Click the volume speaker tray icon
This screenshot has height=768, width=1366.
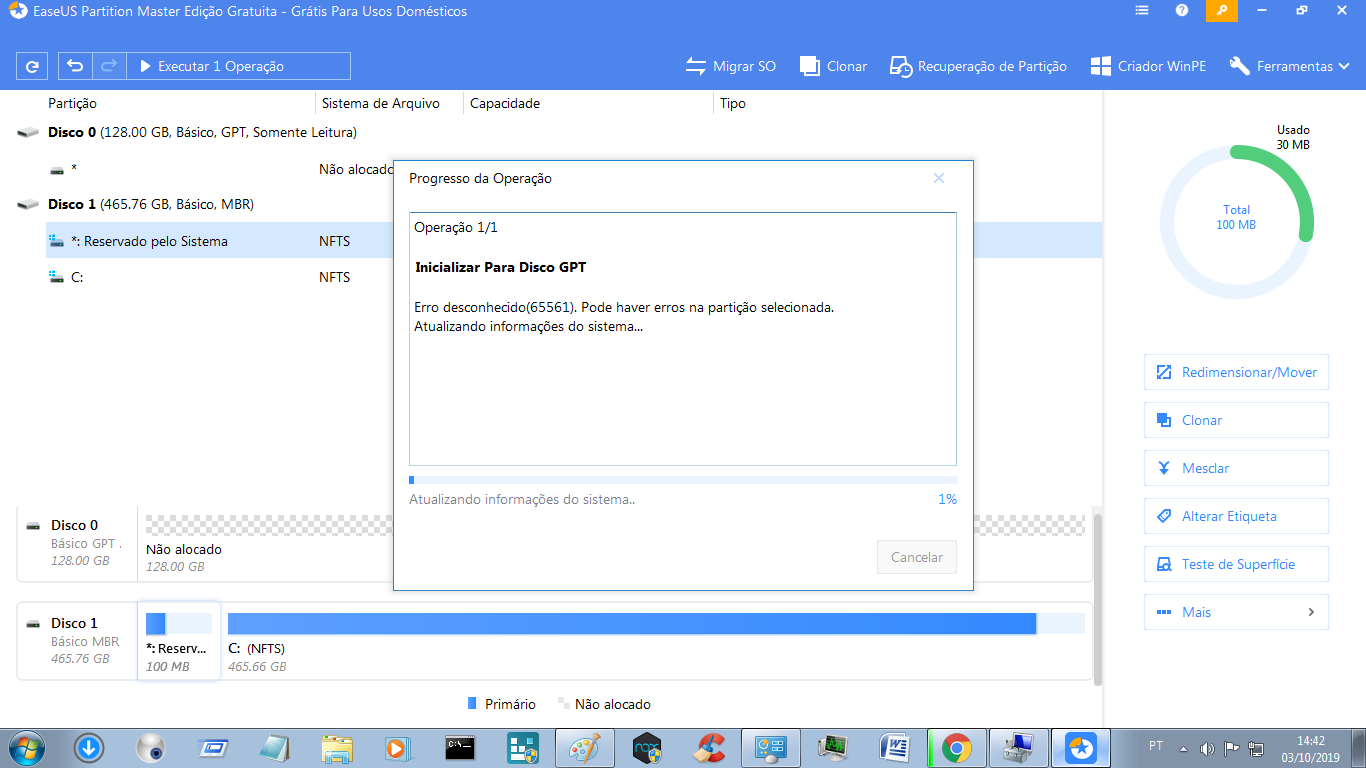coord(1207,748)
